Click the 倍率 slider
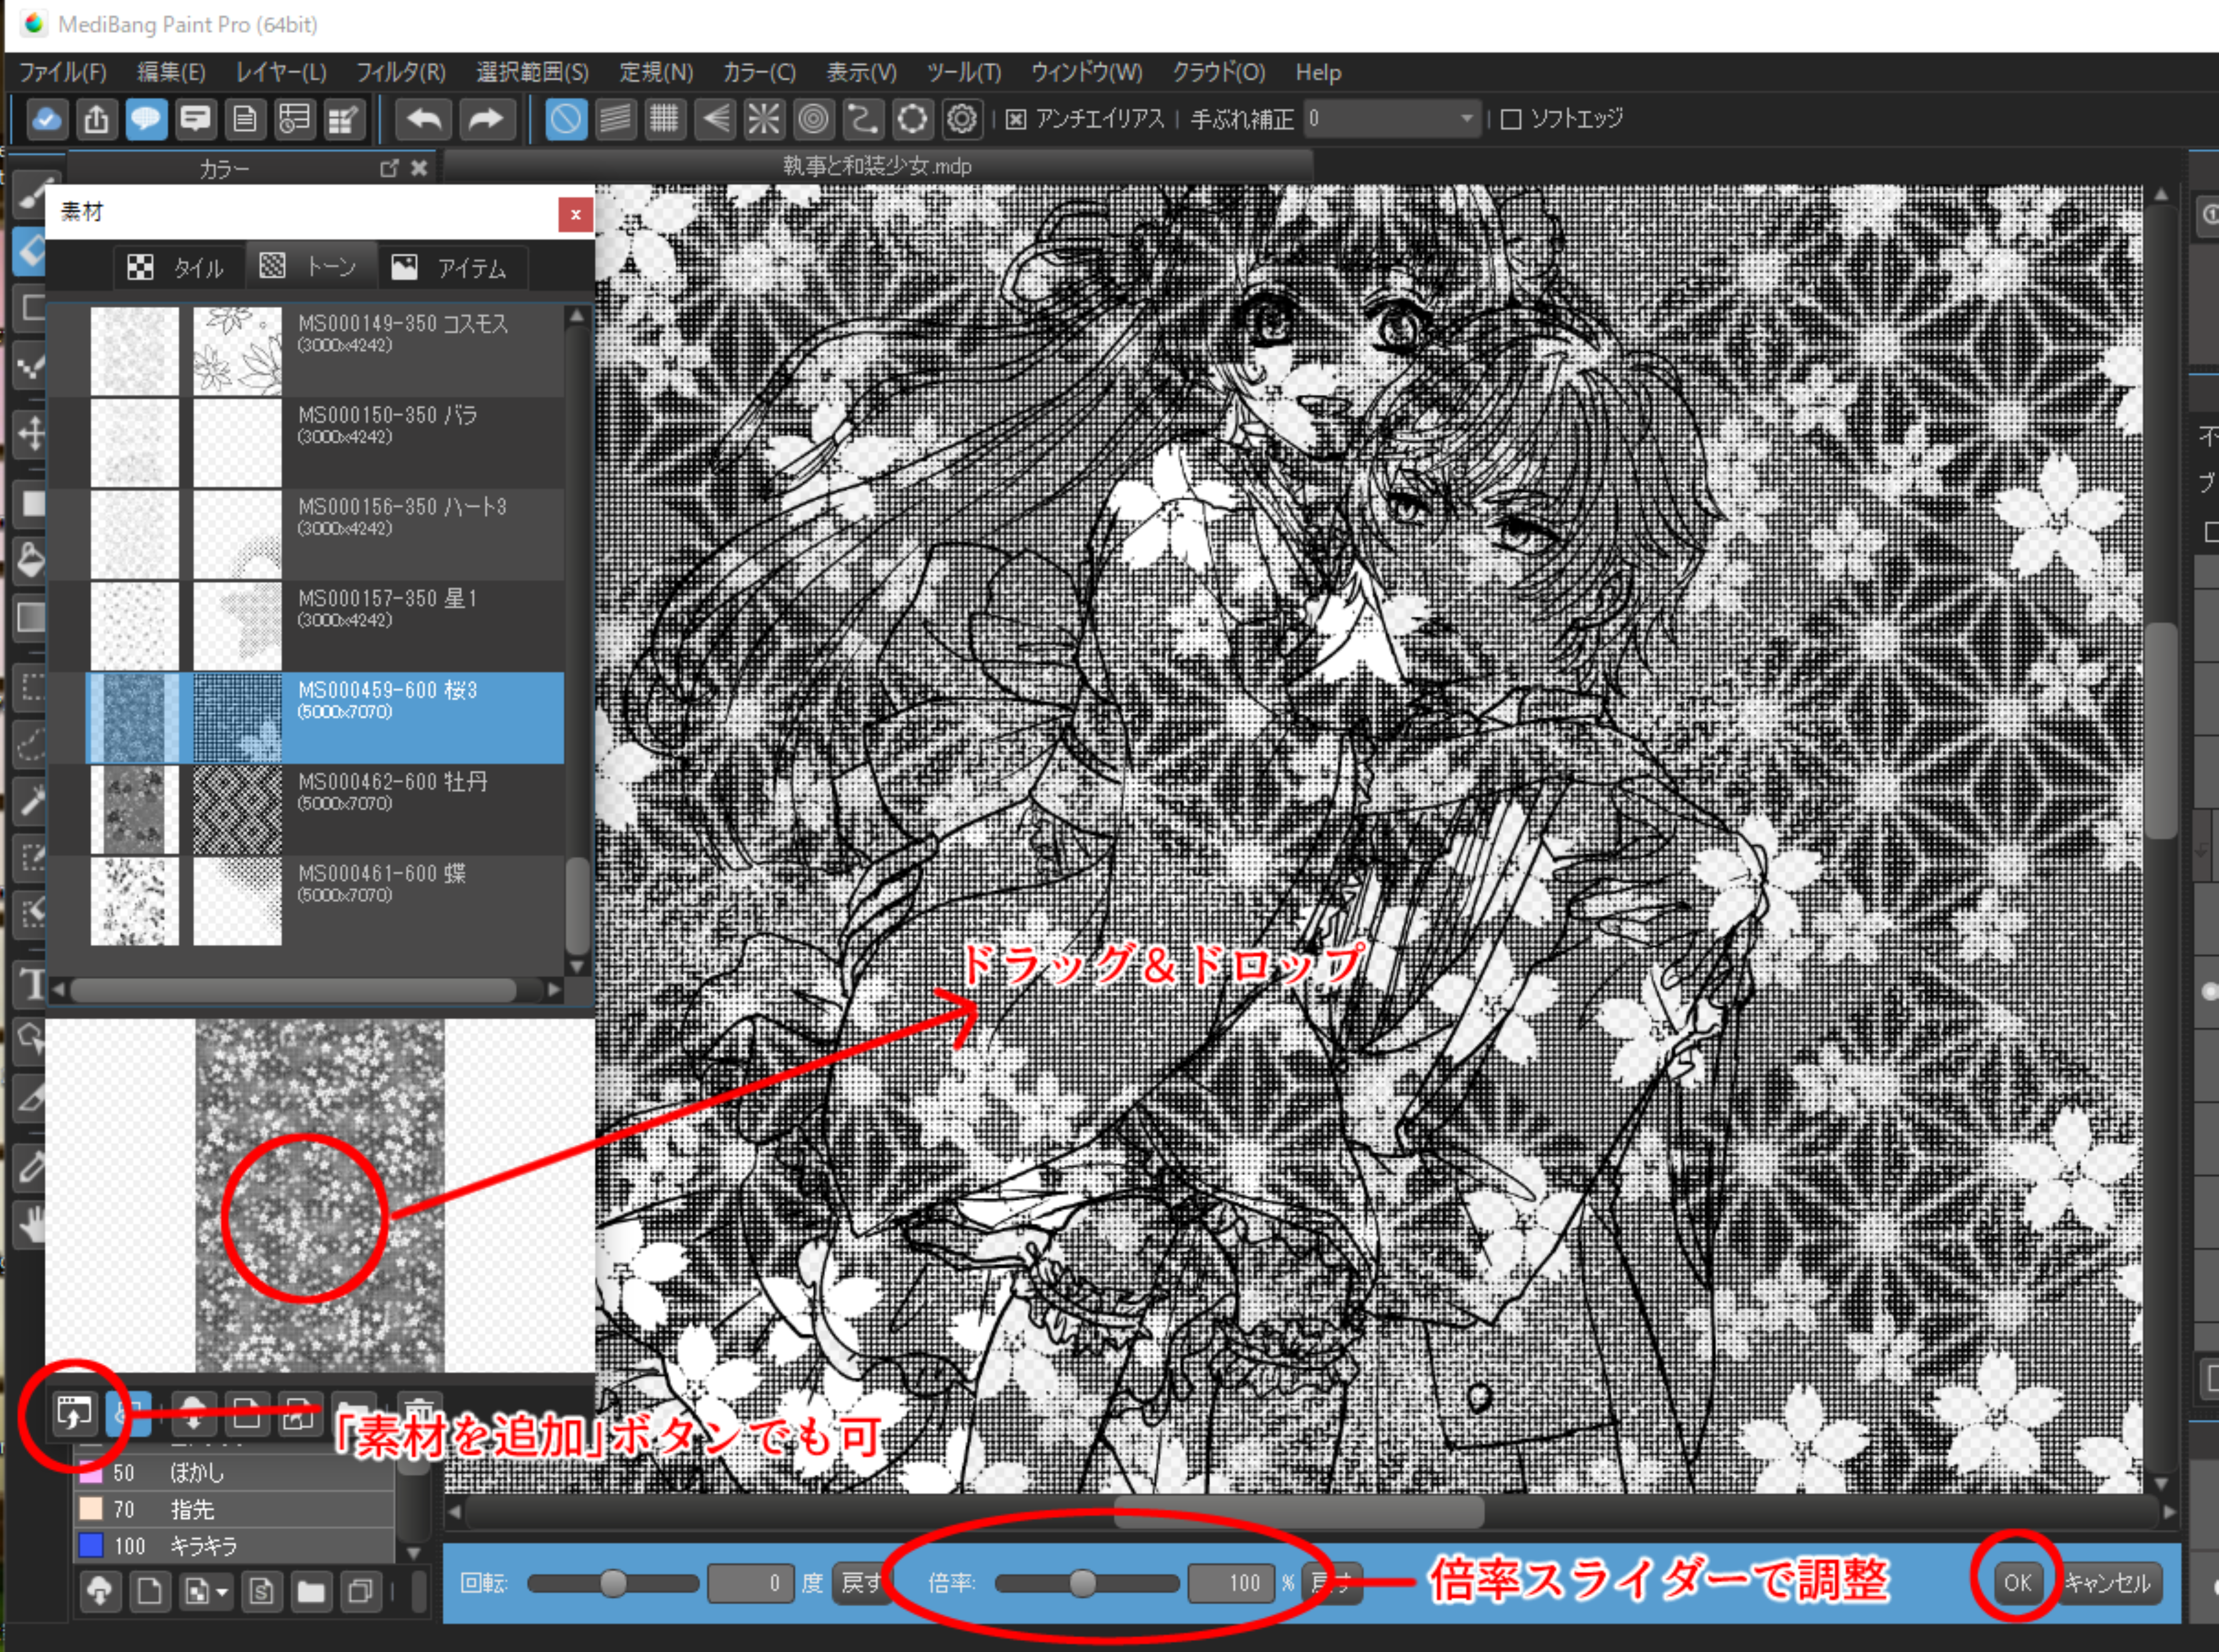 pyautogui.click(x=1087, y=1583)
